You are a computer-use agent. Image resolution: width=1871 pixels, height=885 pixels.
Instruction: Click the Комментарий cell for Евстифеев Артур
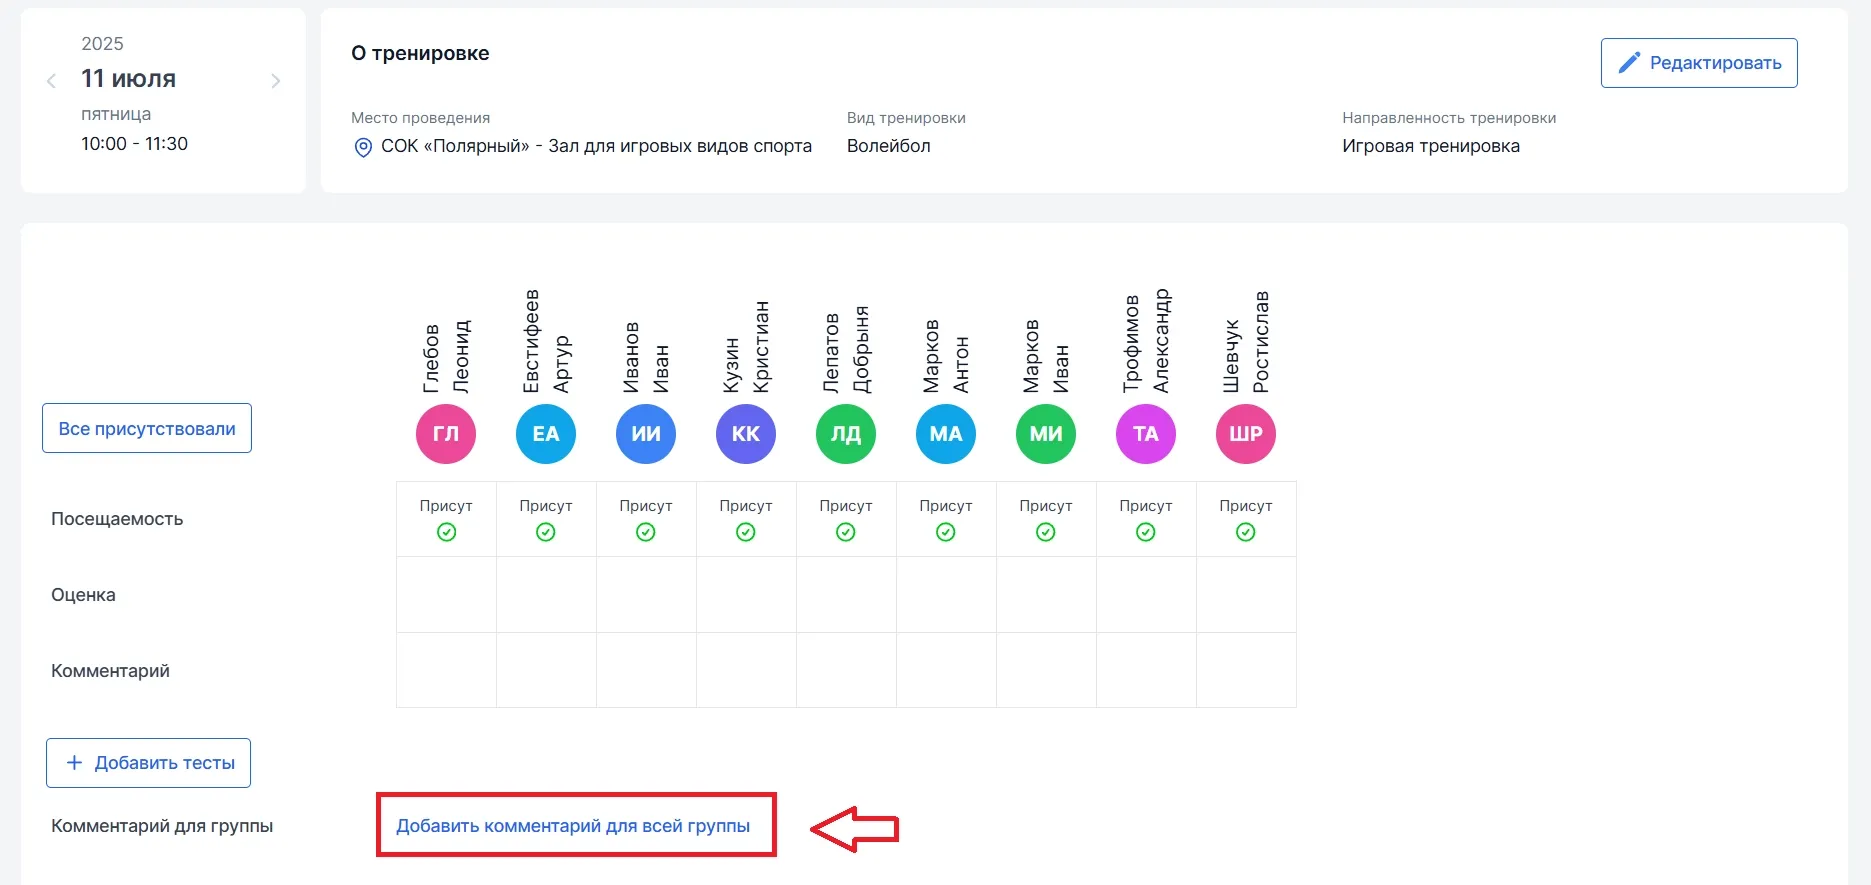pos(546,670)
